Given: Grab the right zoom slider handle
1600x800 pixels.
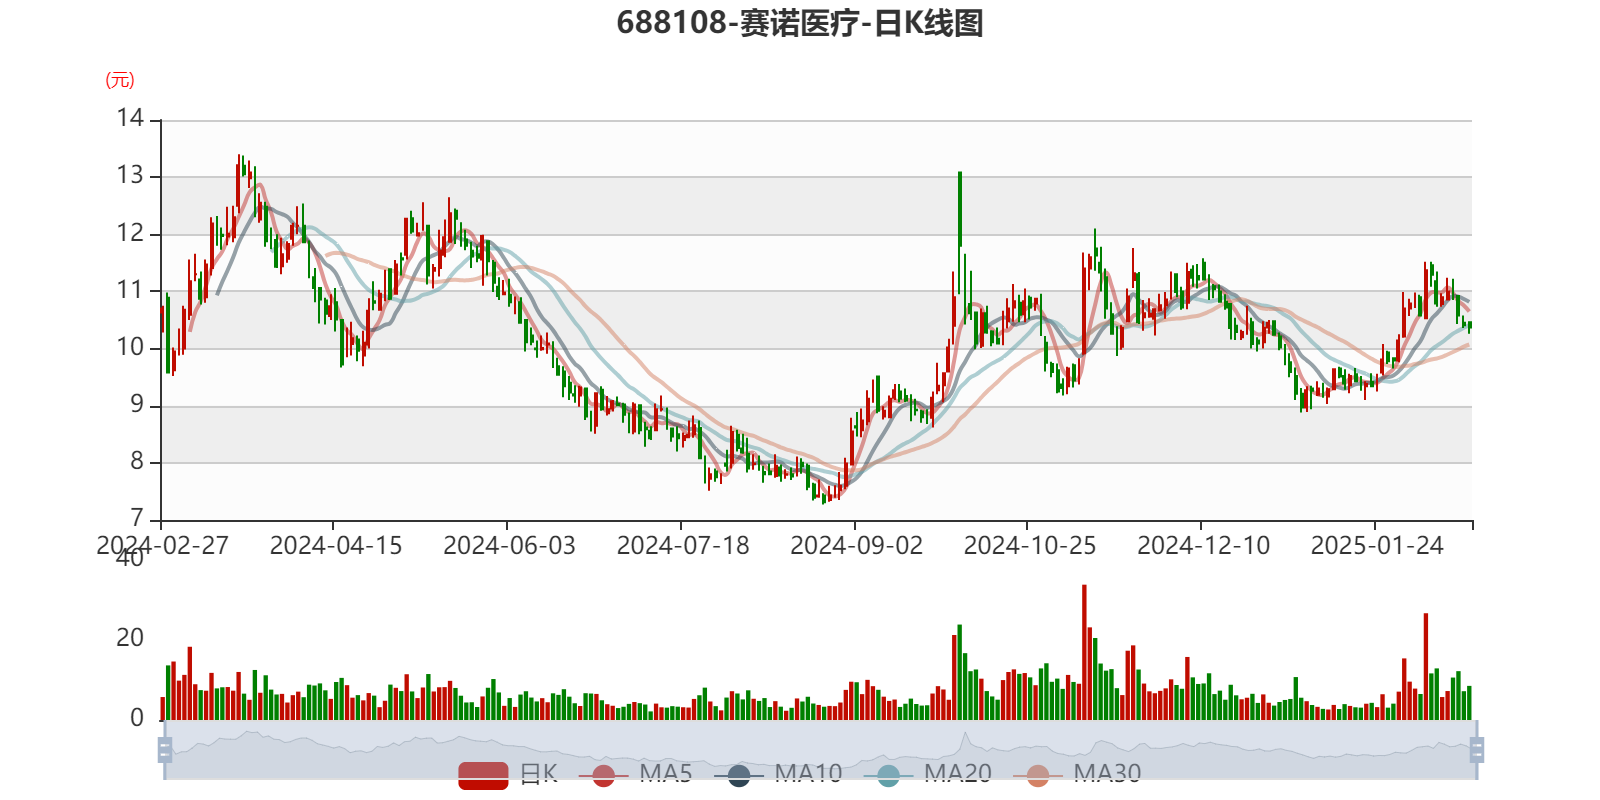Looking at the screenshot, I should pos(1477,750).
